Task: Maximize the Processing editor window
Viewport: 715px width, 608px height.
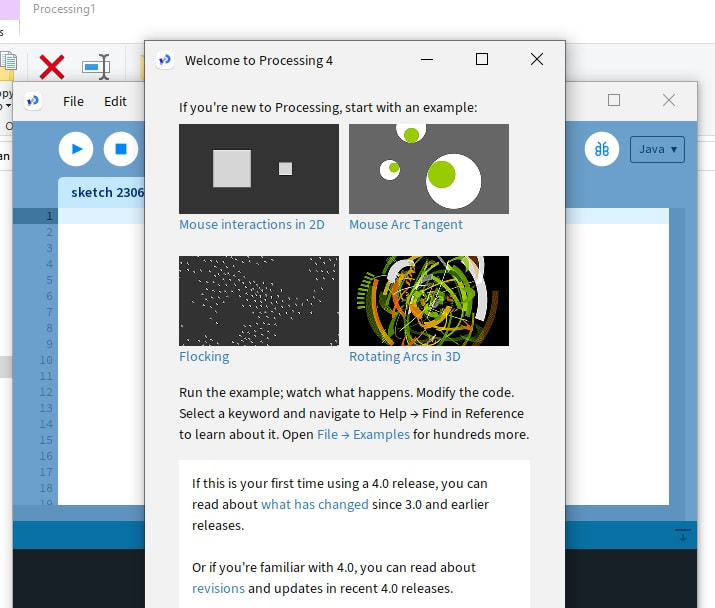Action: 614,100
